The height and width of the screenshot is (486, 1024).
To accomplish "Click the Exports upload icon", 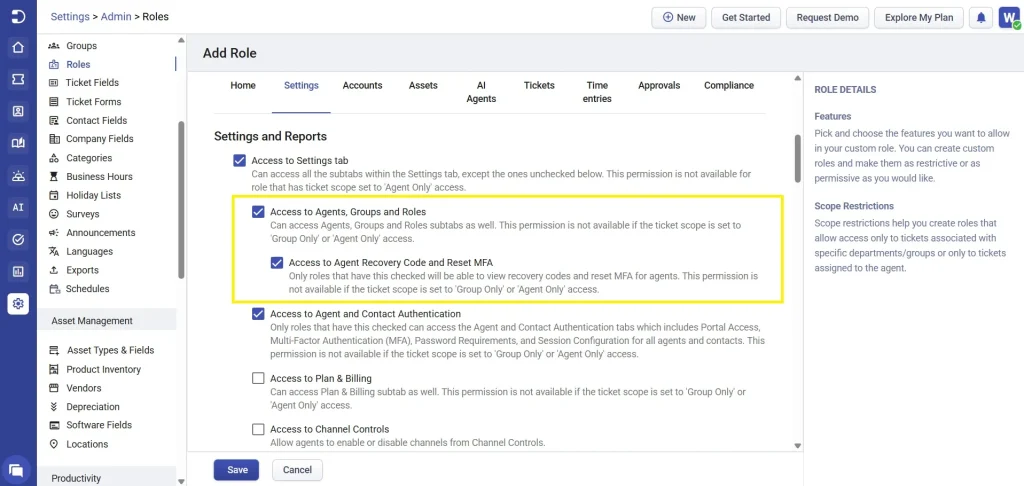I will tap(54, 270).
